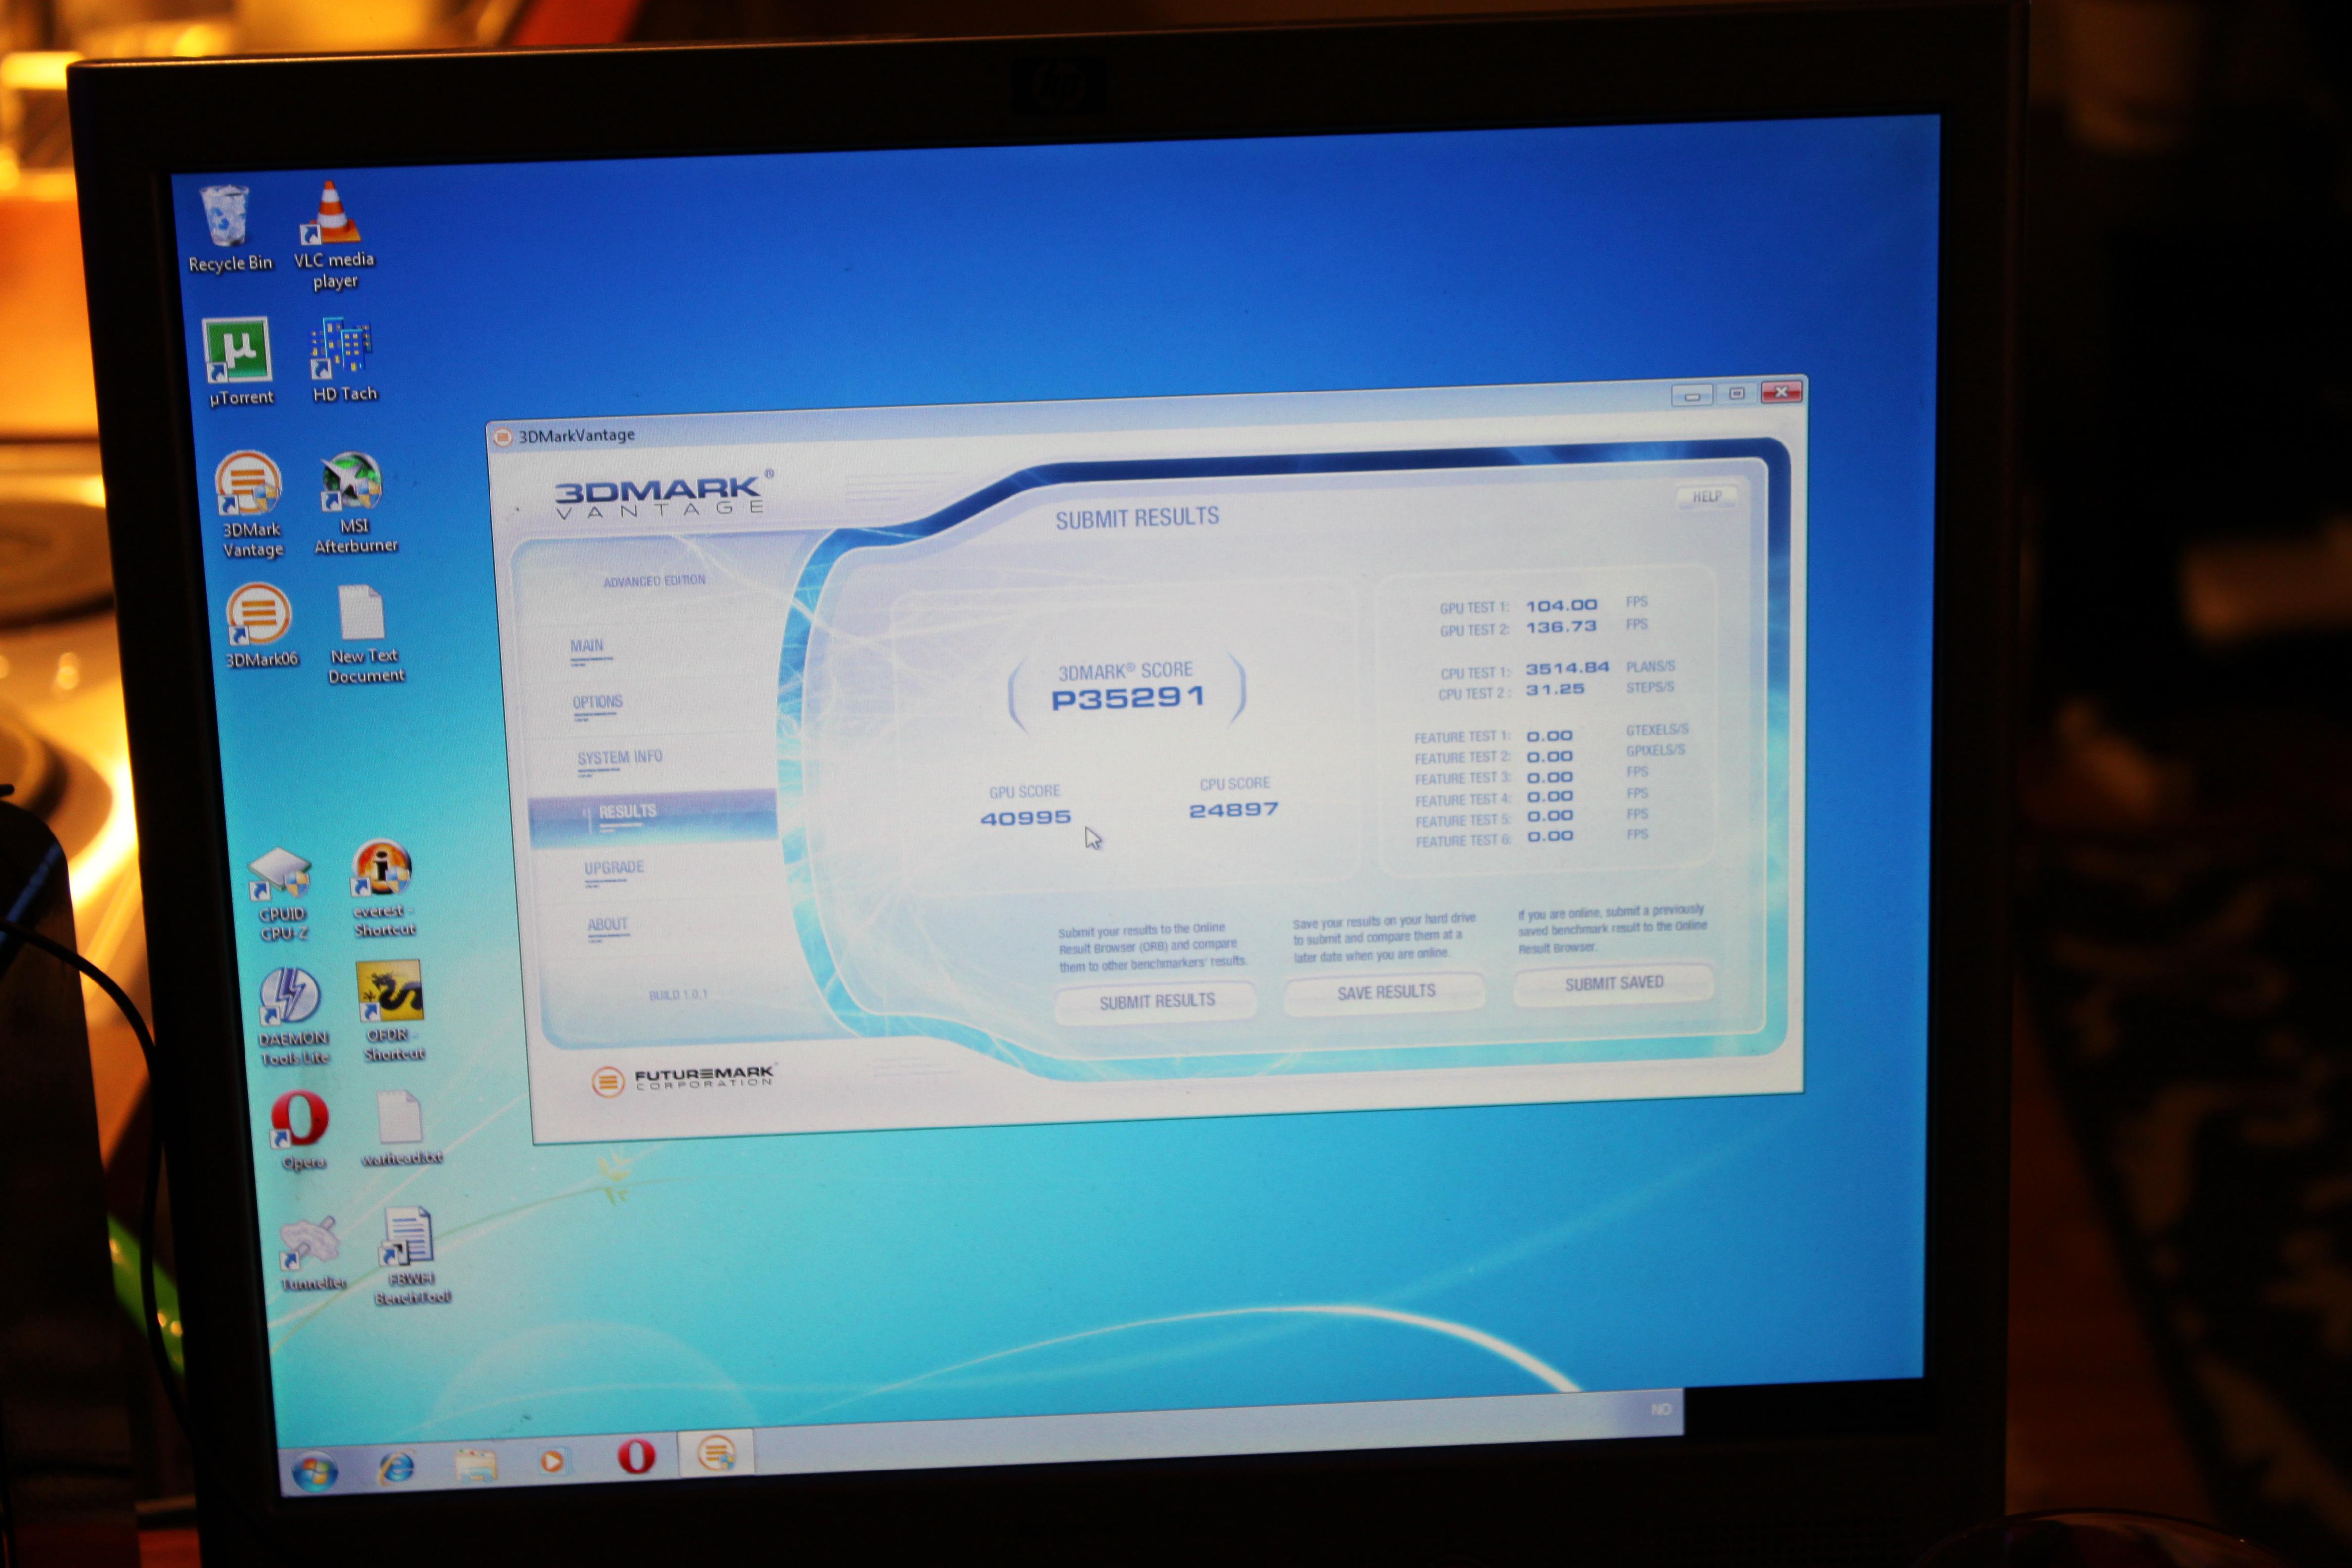
Task: Open Windows Explorer folder in taskbar
Action: pyautogui.click(x=476, y=1464)
